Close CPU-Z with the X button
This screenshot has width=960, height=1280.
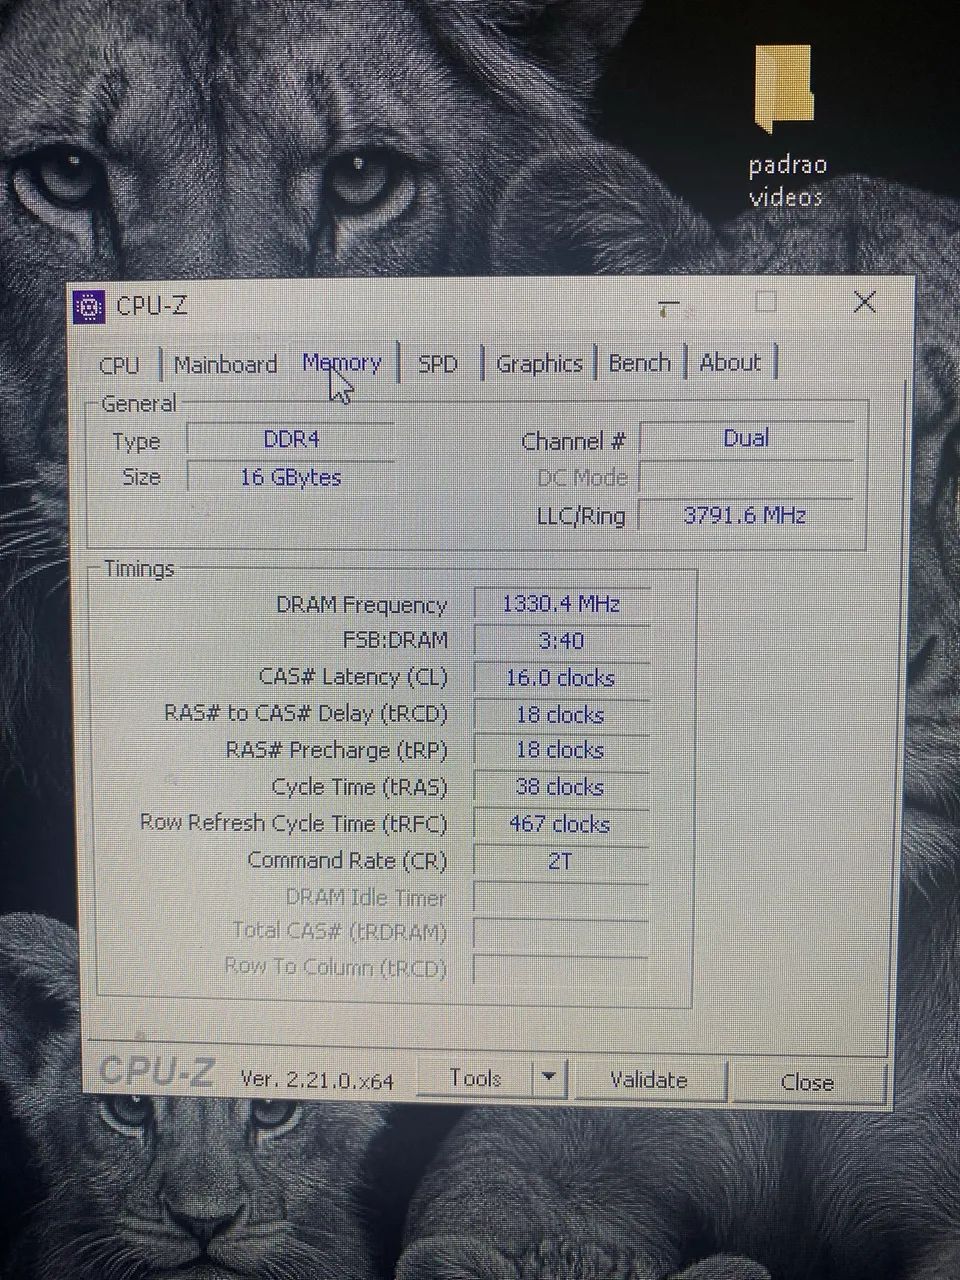coord(865,302)
